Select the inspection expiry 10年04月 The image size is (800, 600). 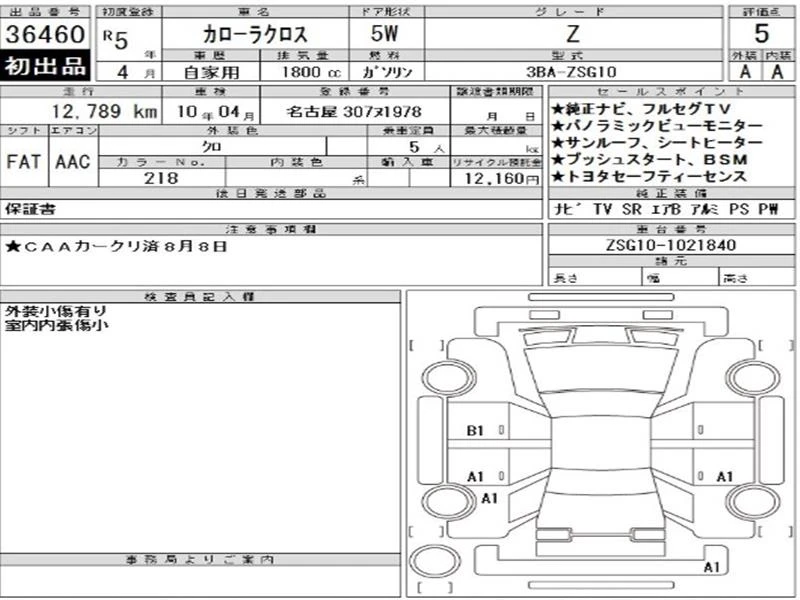coord(216,112)
